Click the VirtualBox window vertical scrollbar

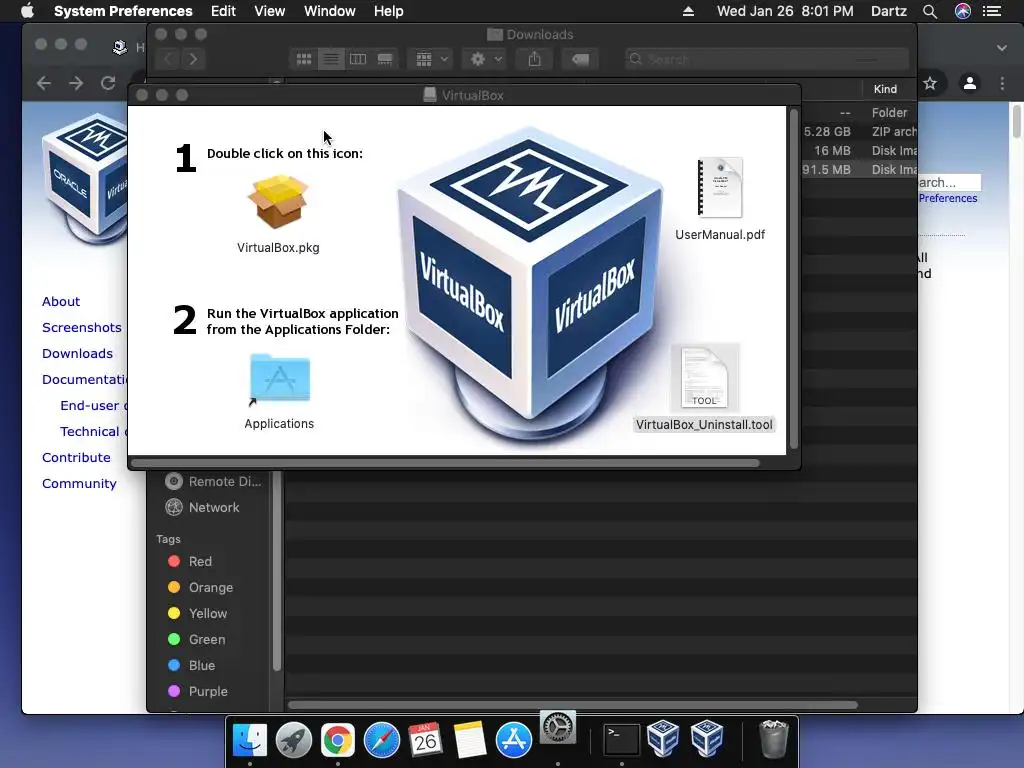[794, 279]
